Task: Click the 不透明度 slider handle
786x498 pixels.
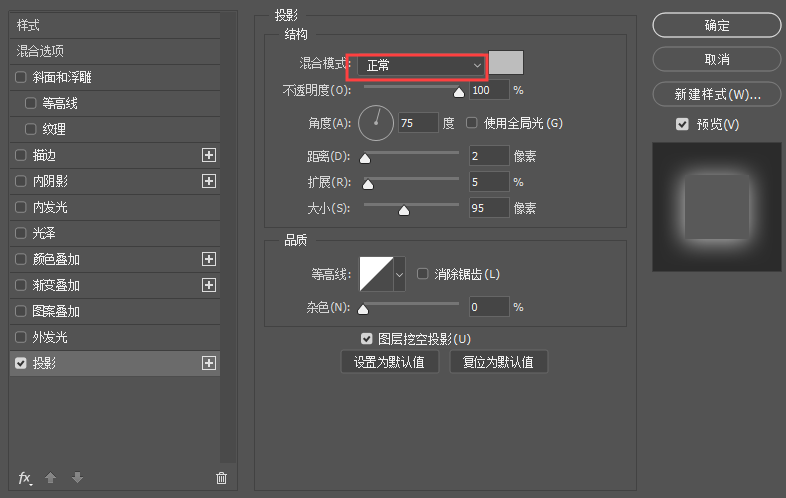Action: pos(459,92)
